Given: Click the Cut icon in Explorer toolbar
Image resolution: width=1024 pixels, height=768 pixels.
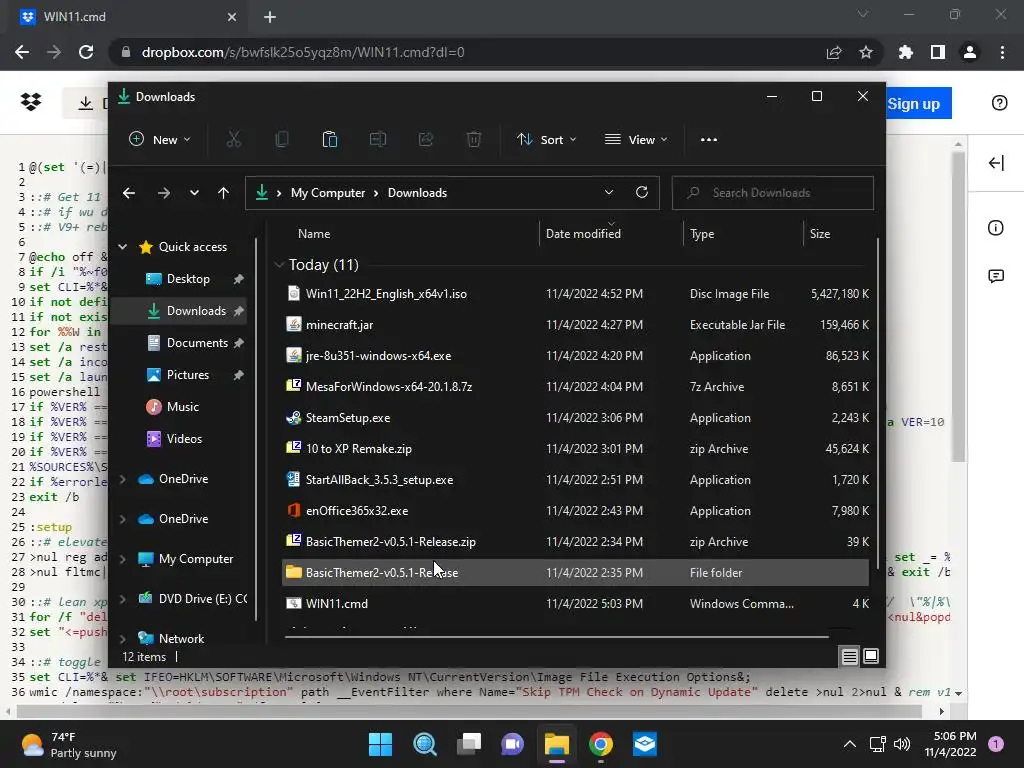Looking at the screenshot, I should click(234, 139).
